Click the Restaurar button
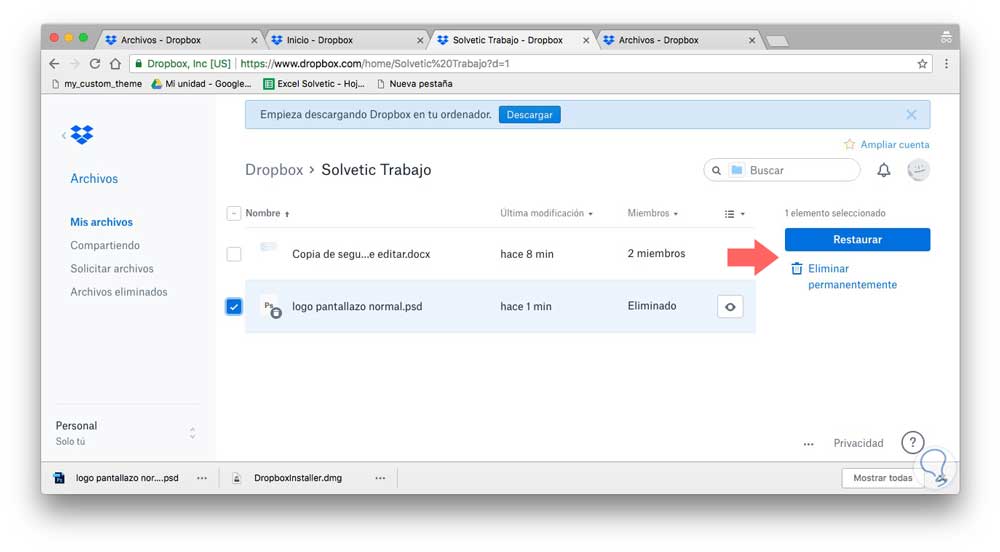The image size is (1000, 552). coord(857,240)
